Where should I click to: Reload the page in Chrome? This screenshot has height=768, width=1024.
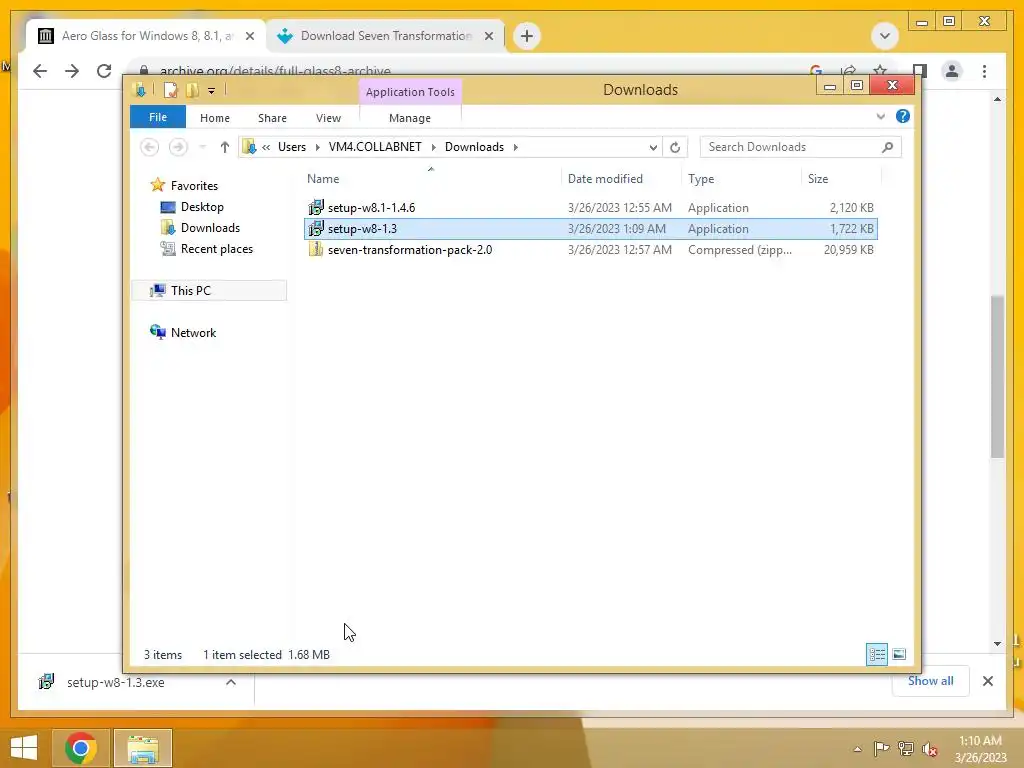point(104,71)
